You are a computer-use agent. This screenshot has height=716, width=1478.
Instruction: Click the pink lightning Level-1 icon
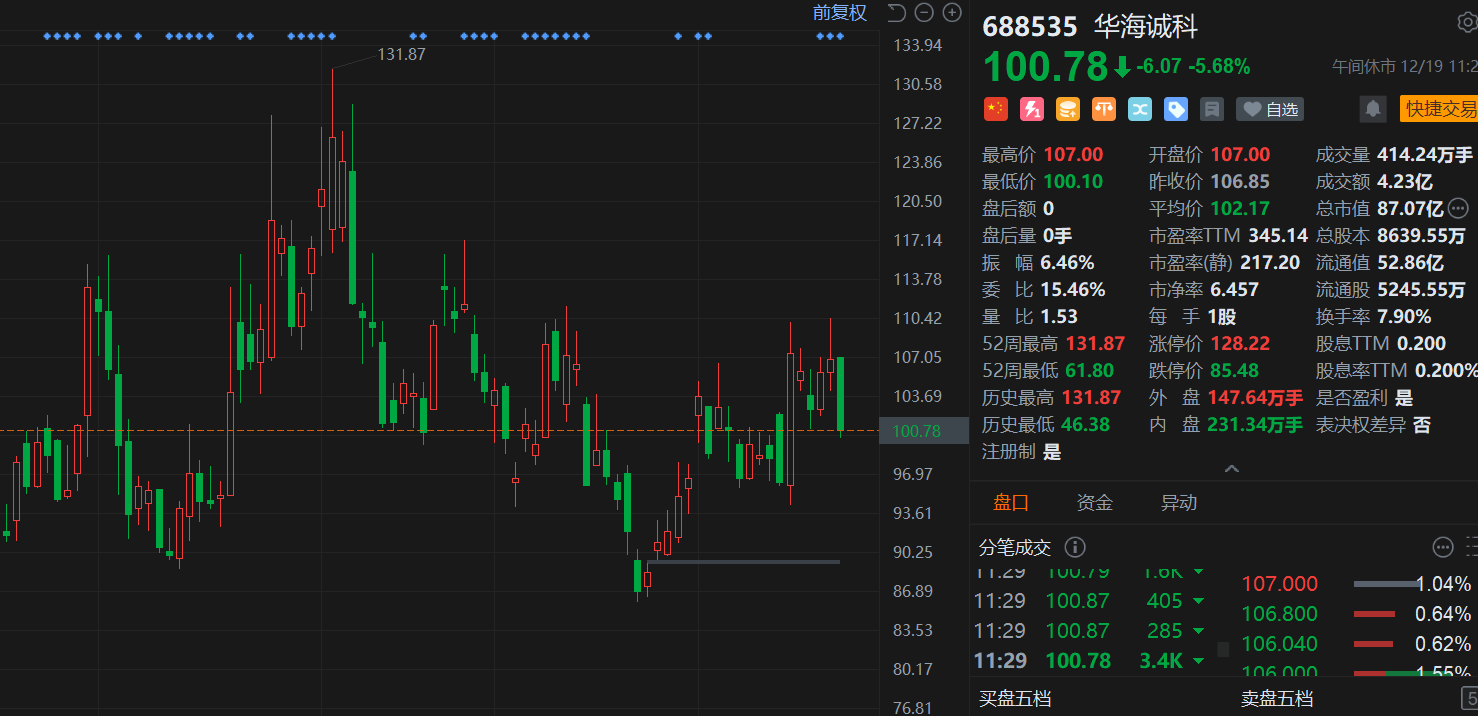pyautogui.click(x=1031, y=109)
